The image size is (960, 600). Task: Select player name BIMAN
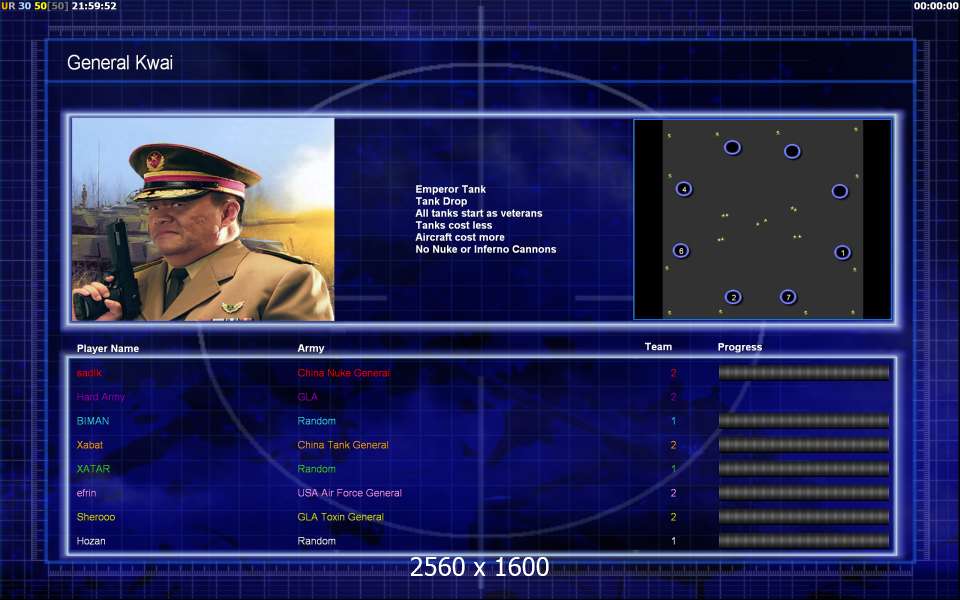pyautogui.click(x=93, y=421)
